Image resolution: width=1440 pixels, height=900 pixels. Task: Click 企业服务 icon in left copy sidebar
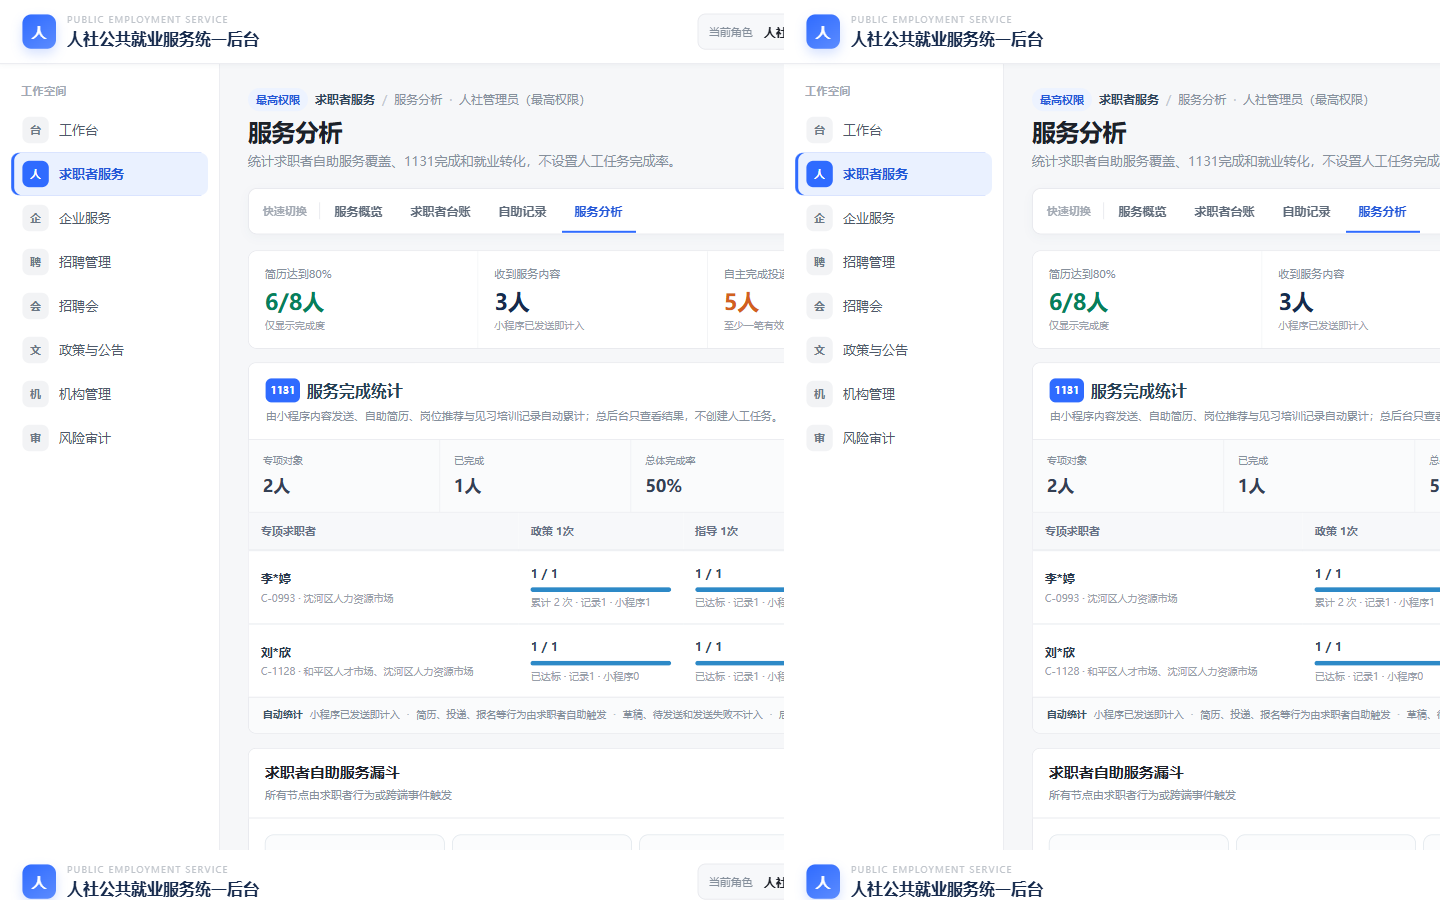[35, 218]
